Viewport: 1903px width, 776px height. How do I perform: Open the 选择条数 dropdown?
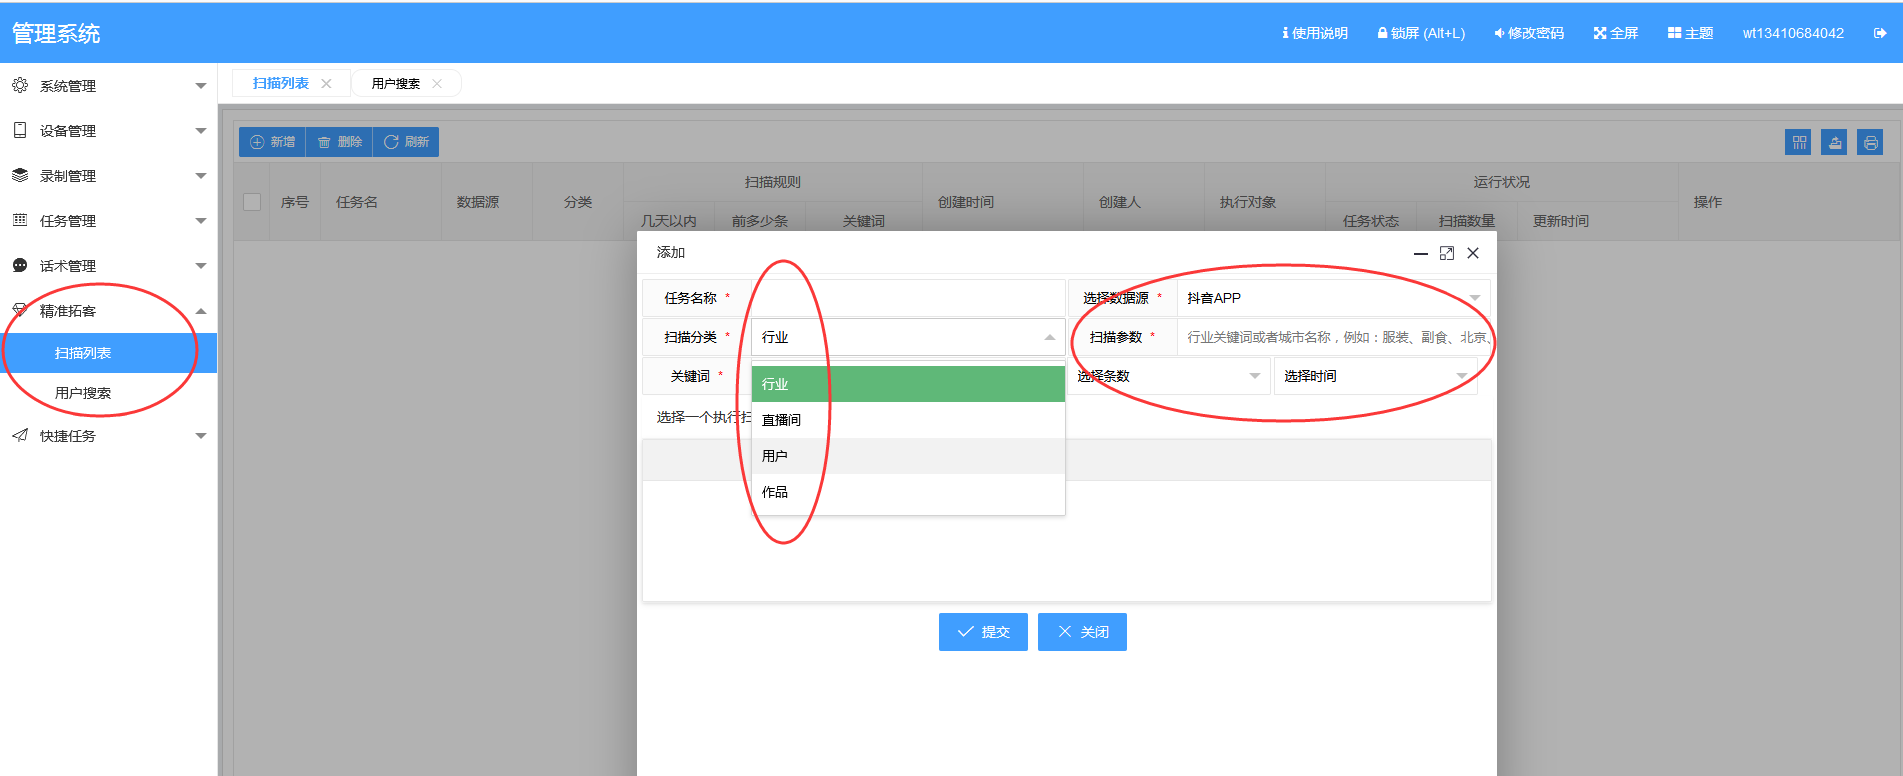1168,376
